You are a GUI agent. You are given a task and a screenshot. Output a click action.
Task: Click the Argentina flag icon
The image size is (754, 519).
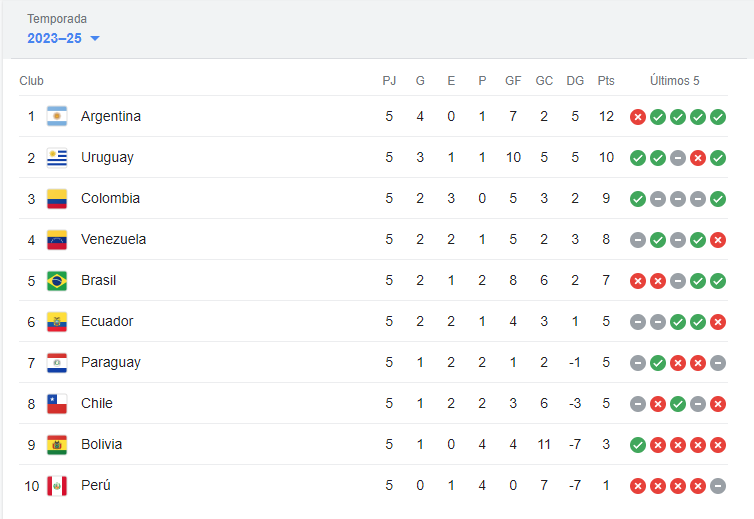[57, 116]
